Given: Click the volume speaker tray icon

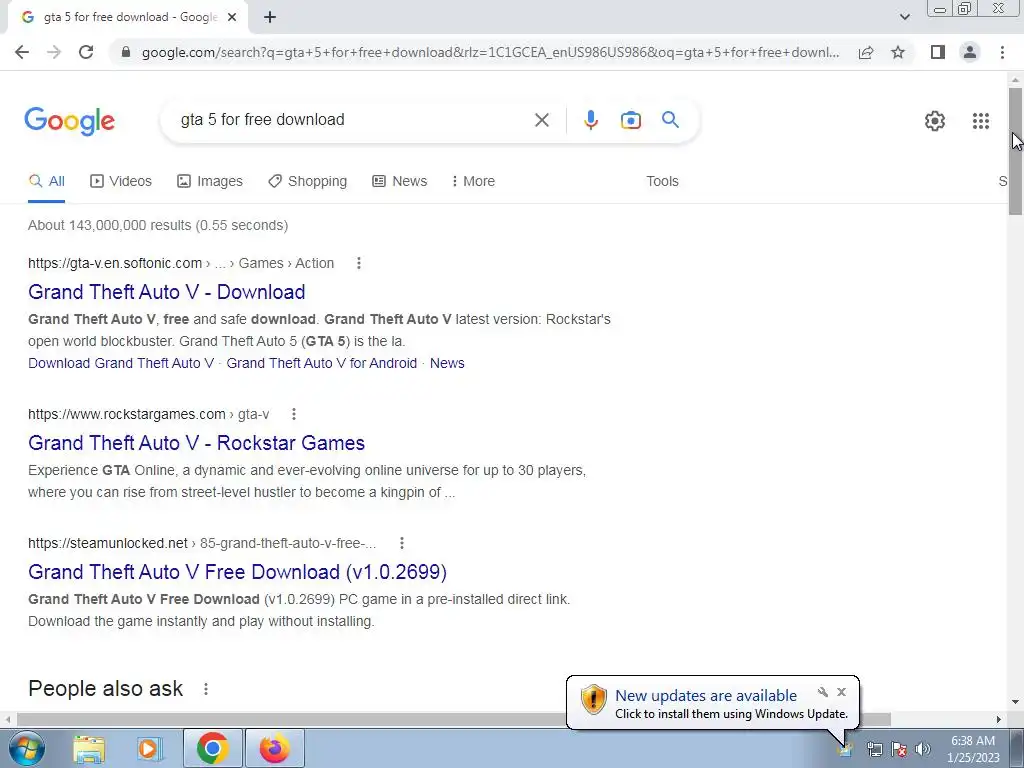Looking at the screenshot, I should tap(923, 749).
